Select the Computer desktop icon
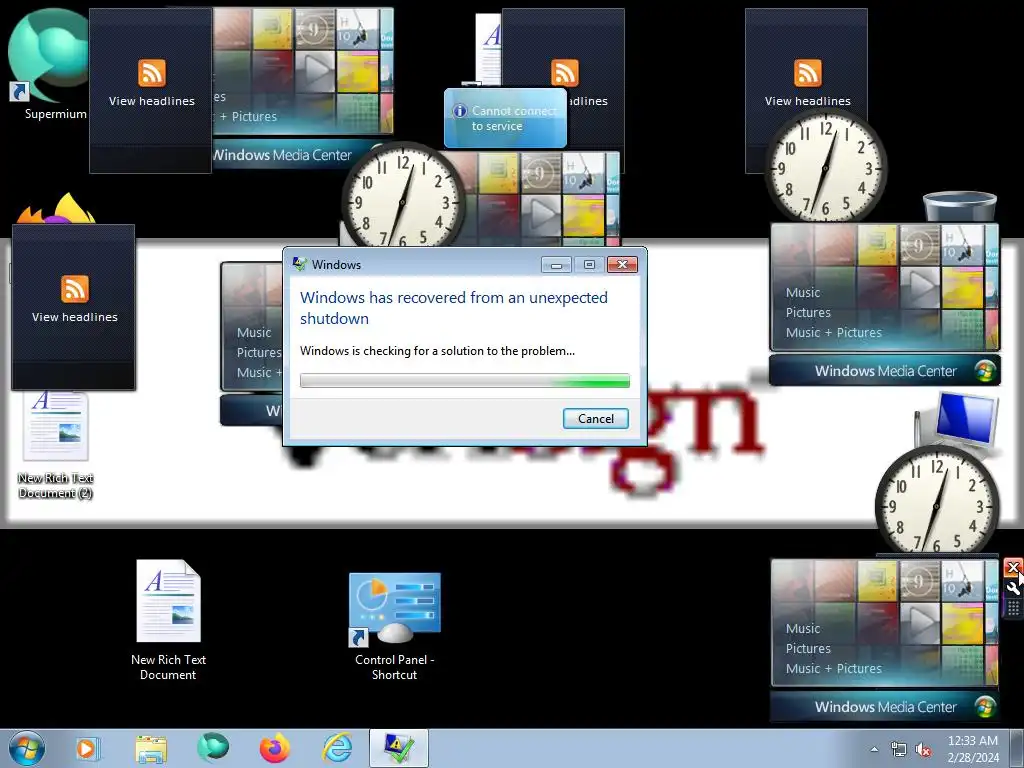 (x=959, y=420)
